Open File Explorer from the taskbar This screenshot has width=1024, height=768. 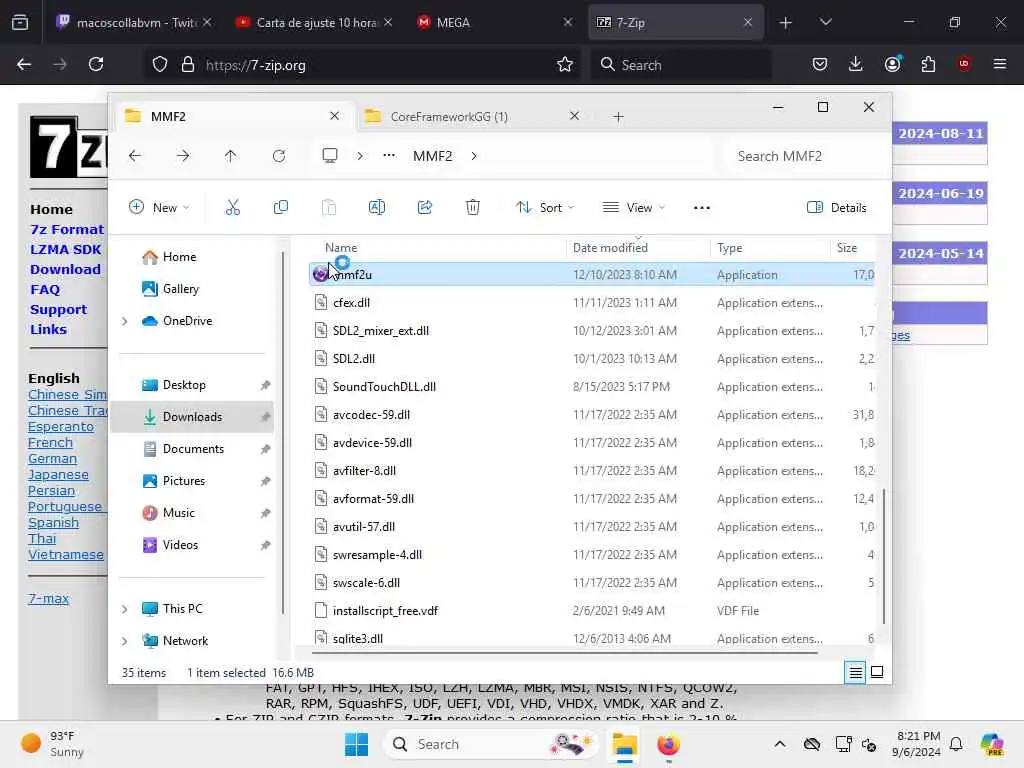point(624,744)
